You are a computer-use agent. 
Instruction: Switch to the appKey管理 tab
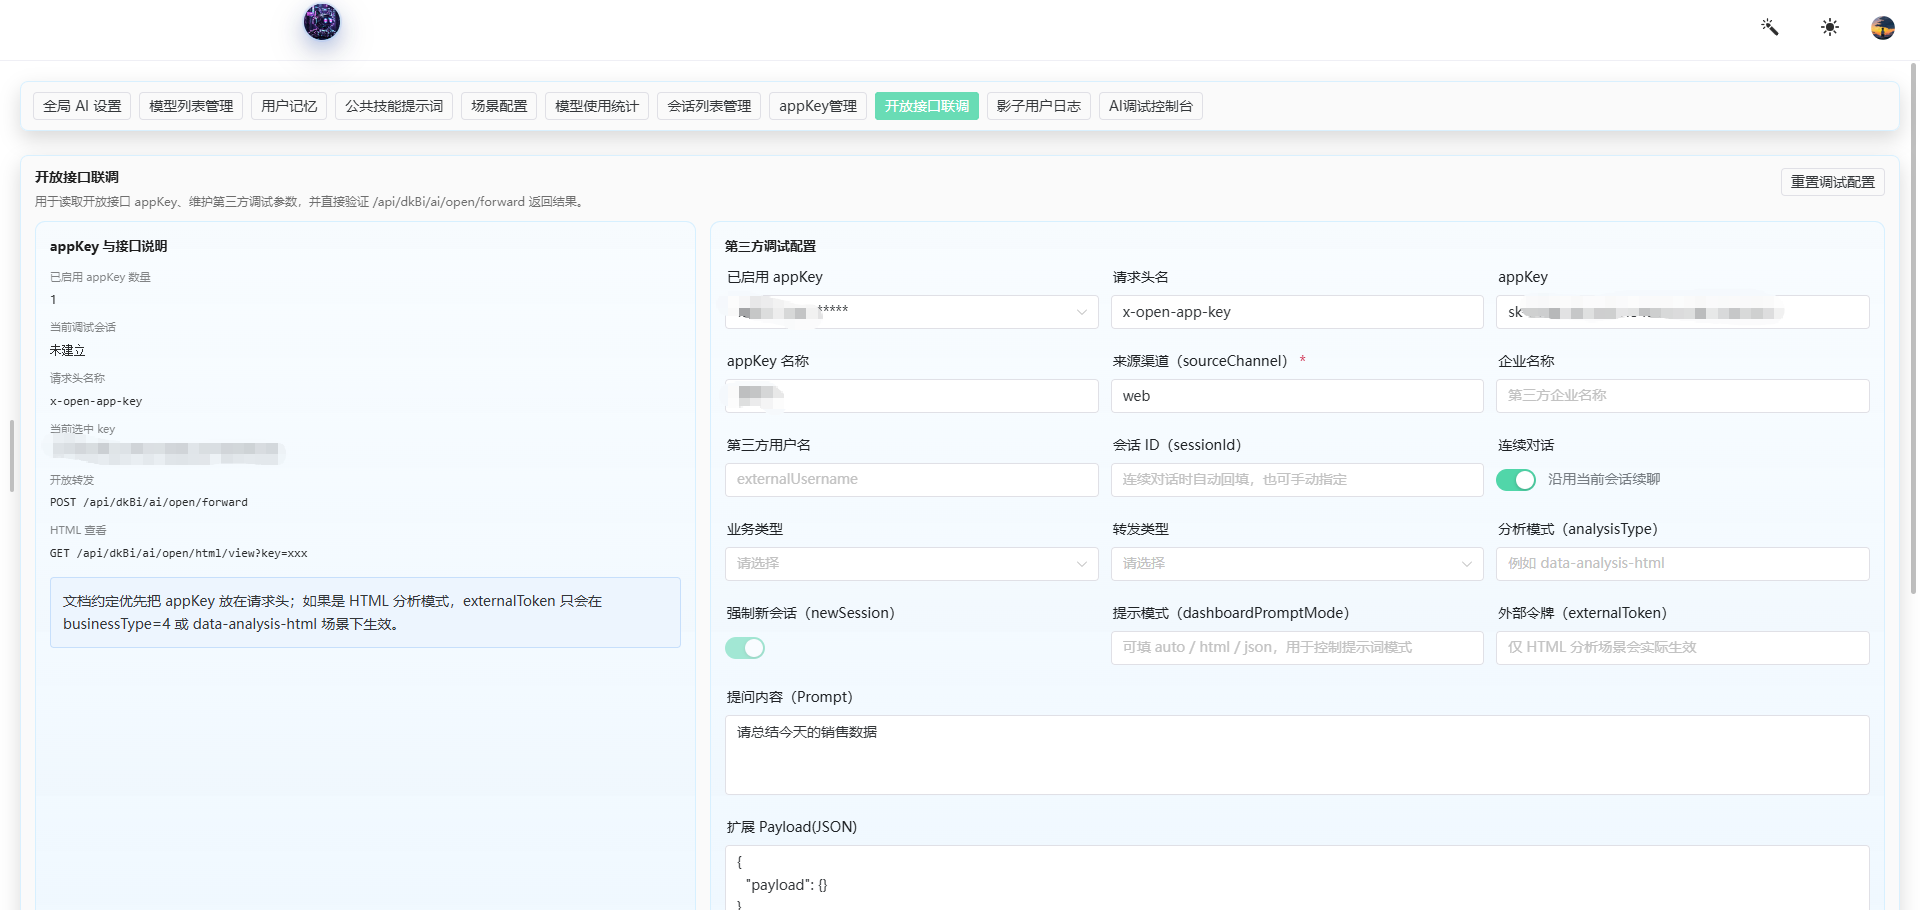818,106
